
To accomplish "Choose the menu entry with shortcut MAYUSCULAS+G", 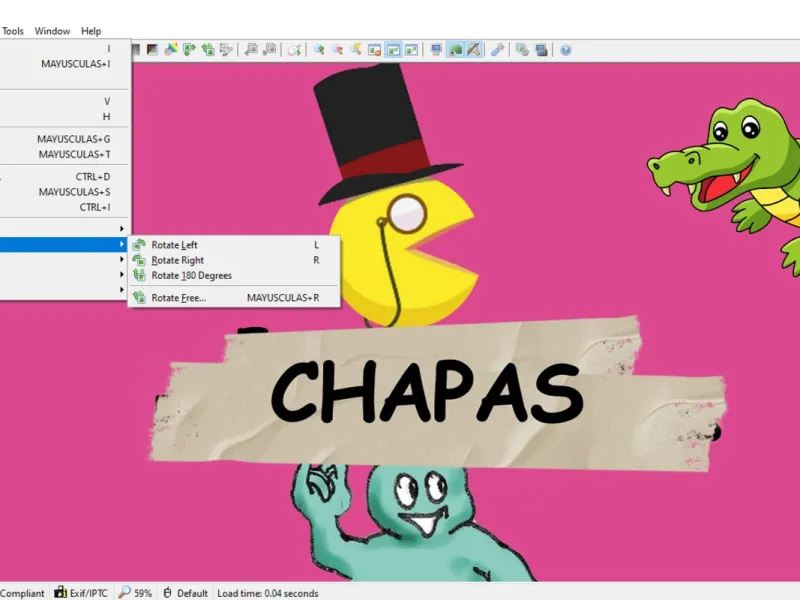I will coord(64,139).
